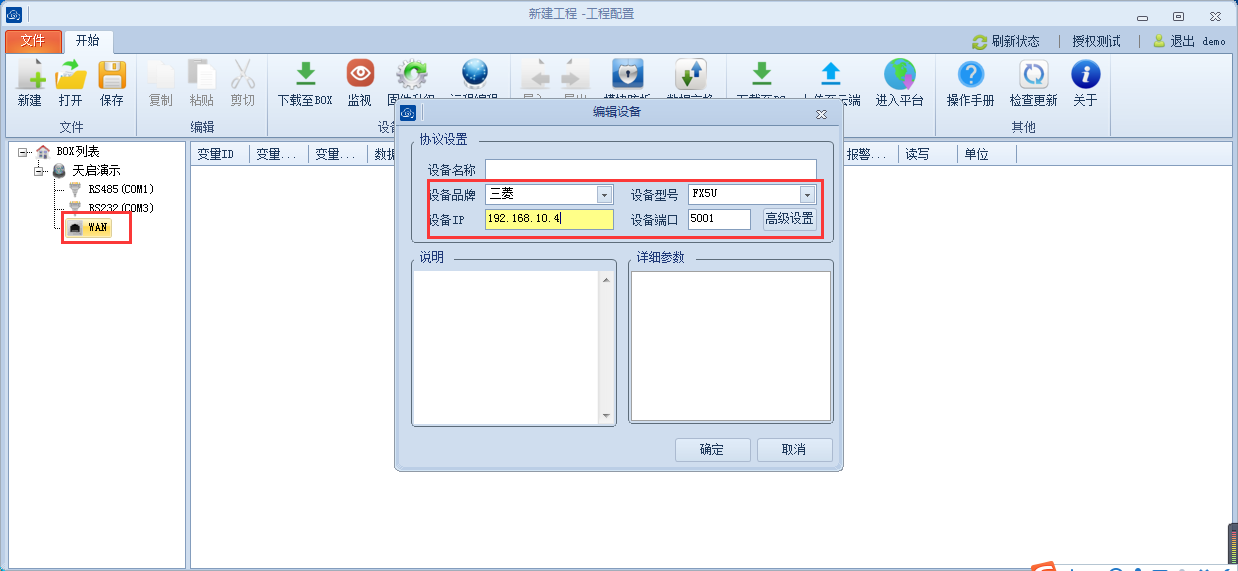The height and width of the screenshot is (571, 1238).
Task: Click the download to PC green arrow icon
Action: pyautogui.click(x=761, y=75)
